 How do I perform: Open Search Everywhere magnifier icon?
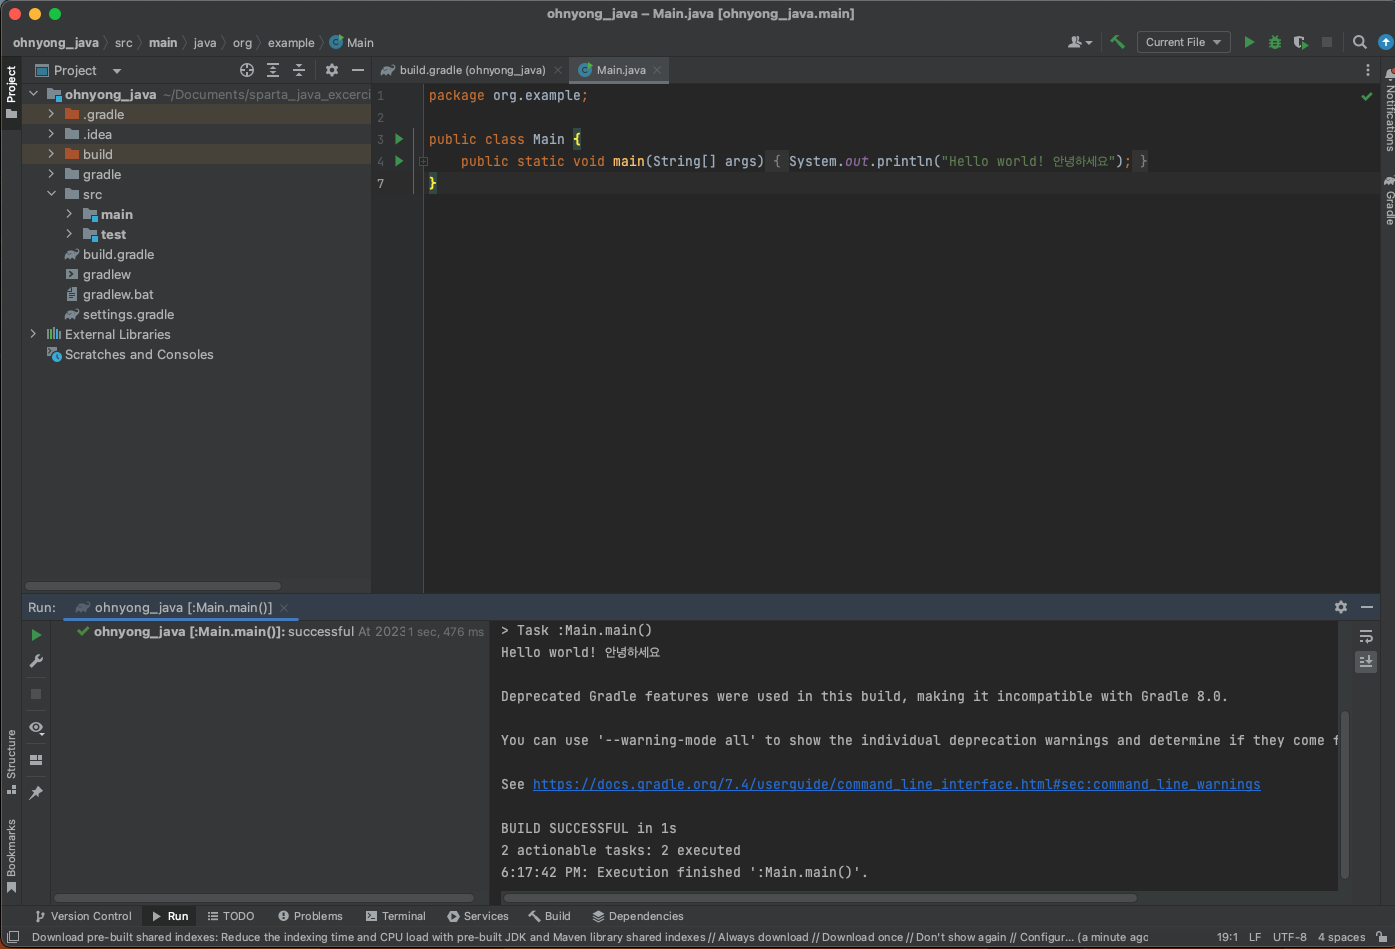[1360, 42]
